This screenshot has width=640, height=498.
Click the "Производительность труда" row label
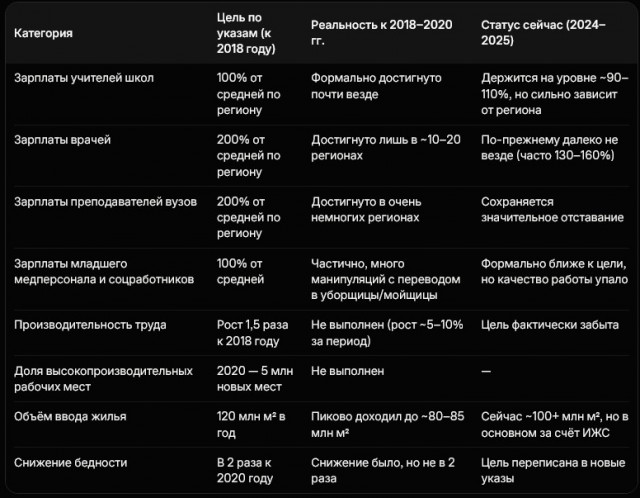click(x=90, y=325)
